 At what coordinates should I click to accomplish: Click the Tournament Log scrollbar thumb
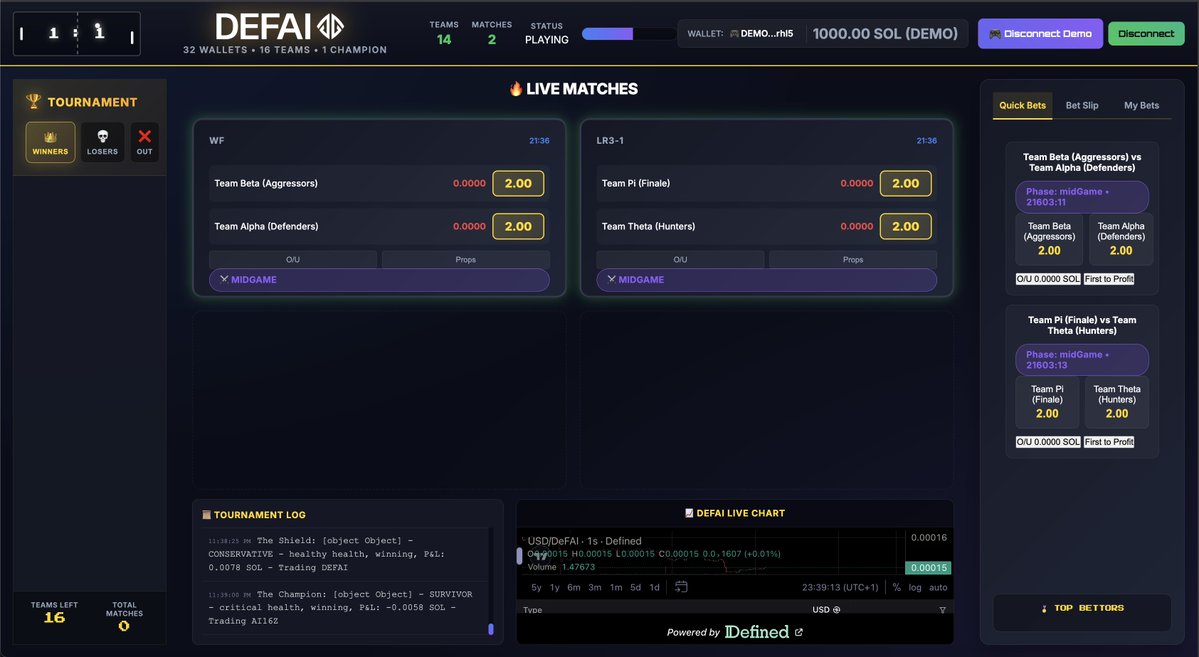point(491,629)
